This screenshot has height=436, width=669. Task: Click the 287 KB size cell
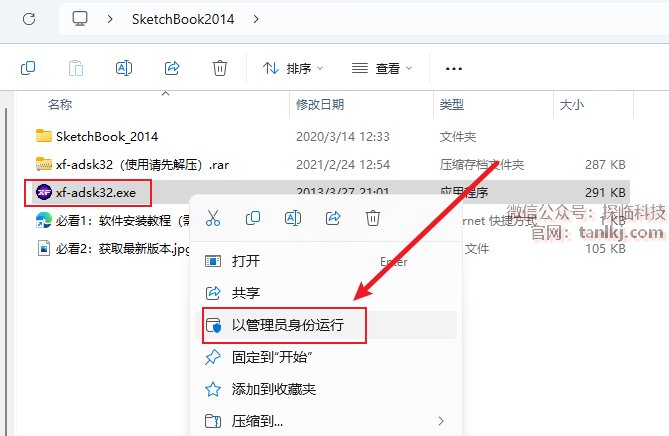605,165
